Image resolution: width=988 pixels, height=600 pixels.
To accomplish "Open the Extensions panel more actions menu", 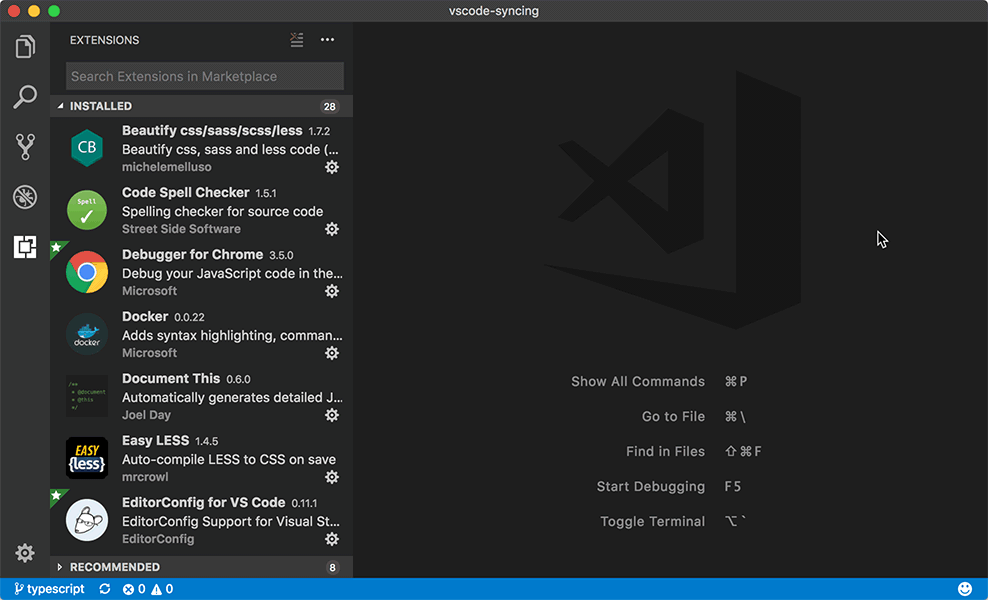I will pos(328,40).
